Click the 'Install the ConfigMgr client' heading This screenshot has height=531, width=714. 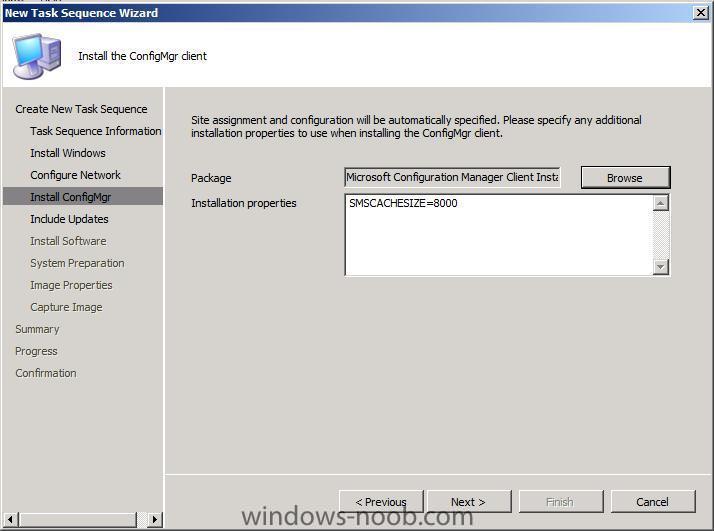(x=143, y=56)
